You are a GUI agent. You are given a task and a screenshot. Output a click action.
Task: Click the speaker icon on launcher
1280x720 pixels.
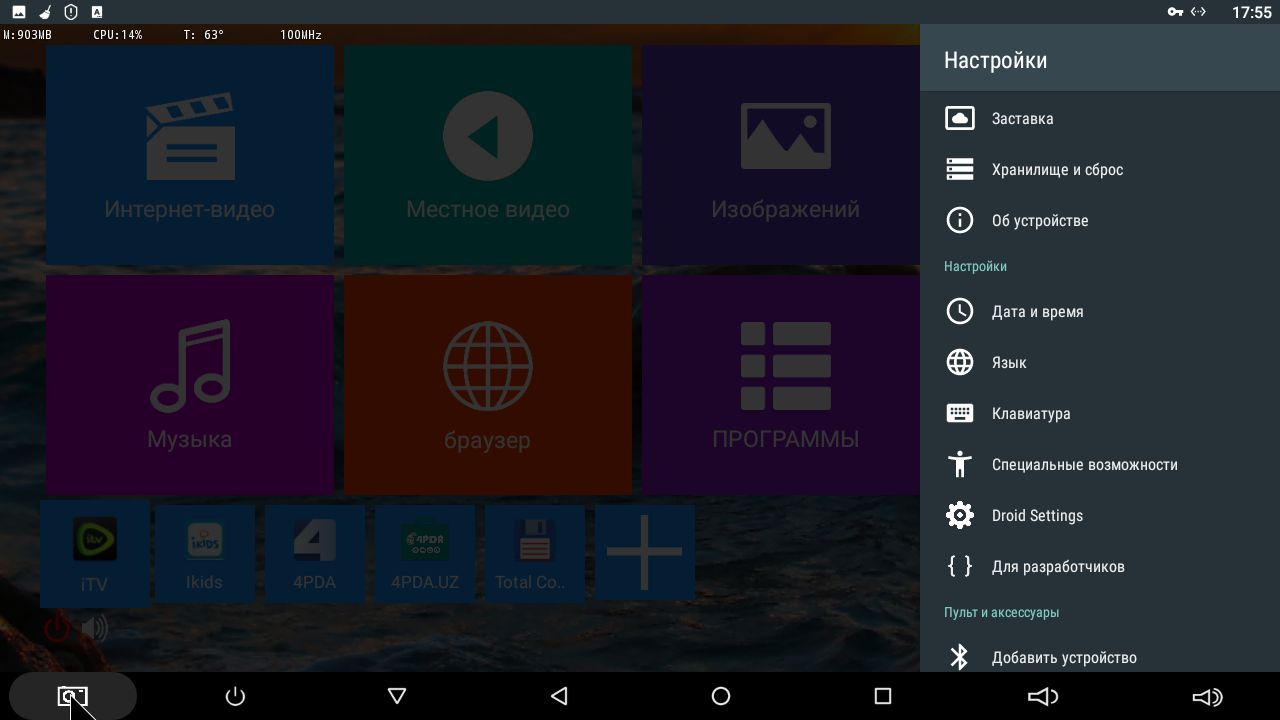point(95,629)
